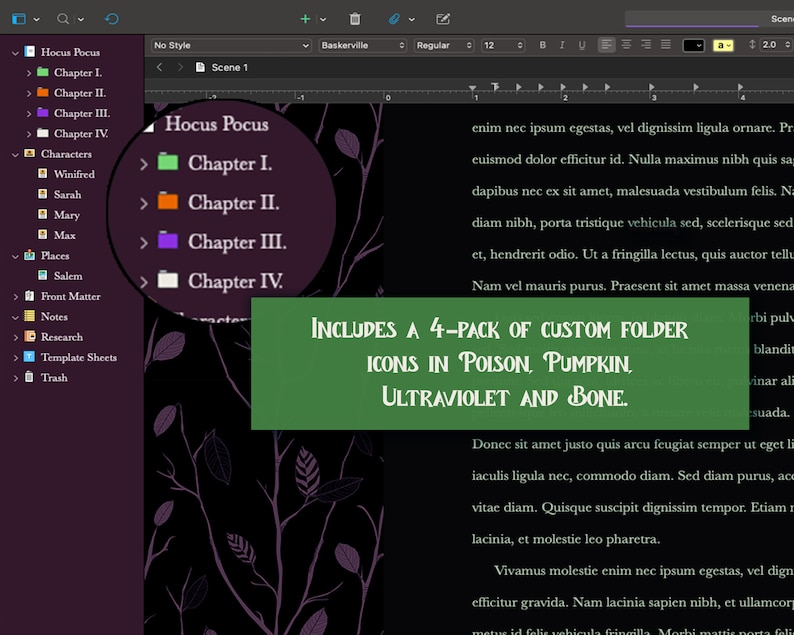Expand Chapter I. in the binder
This screenshot has width=794, height=635.
[x=28, y=73]
